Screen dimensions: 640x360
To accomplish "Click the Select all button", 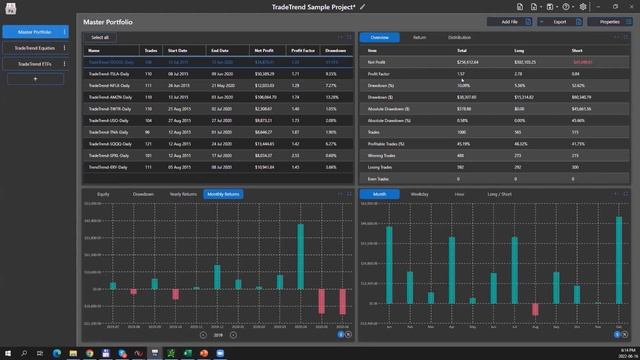I will (x=100, y=38).
